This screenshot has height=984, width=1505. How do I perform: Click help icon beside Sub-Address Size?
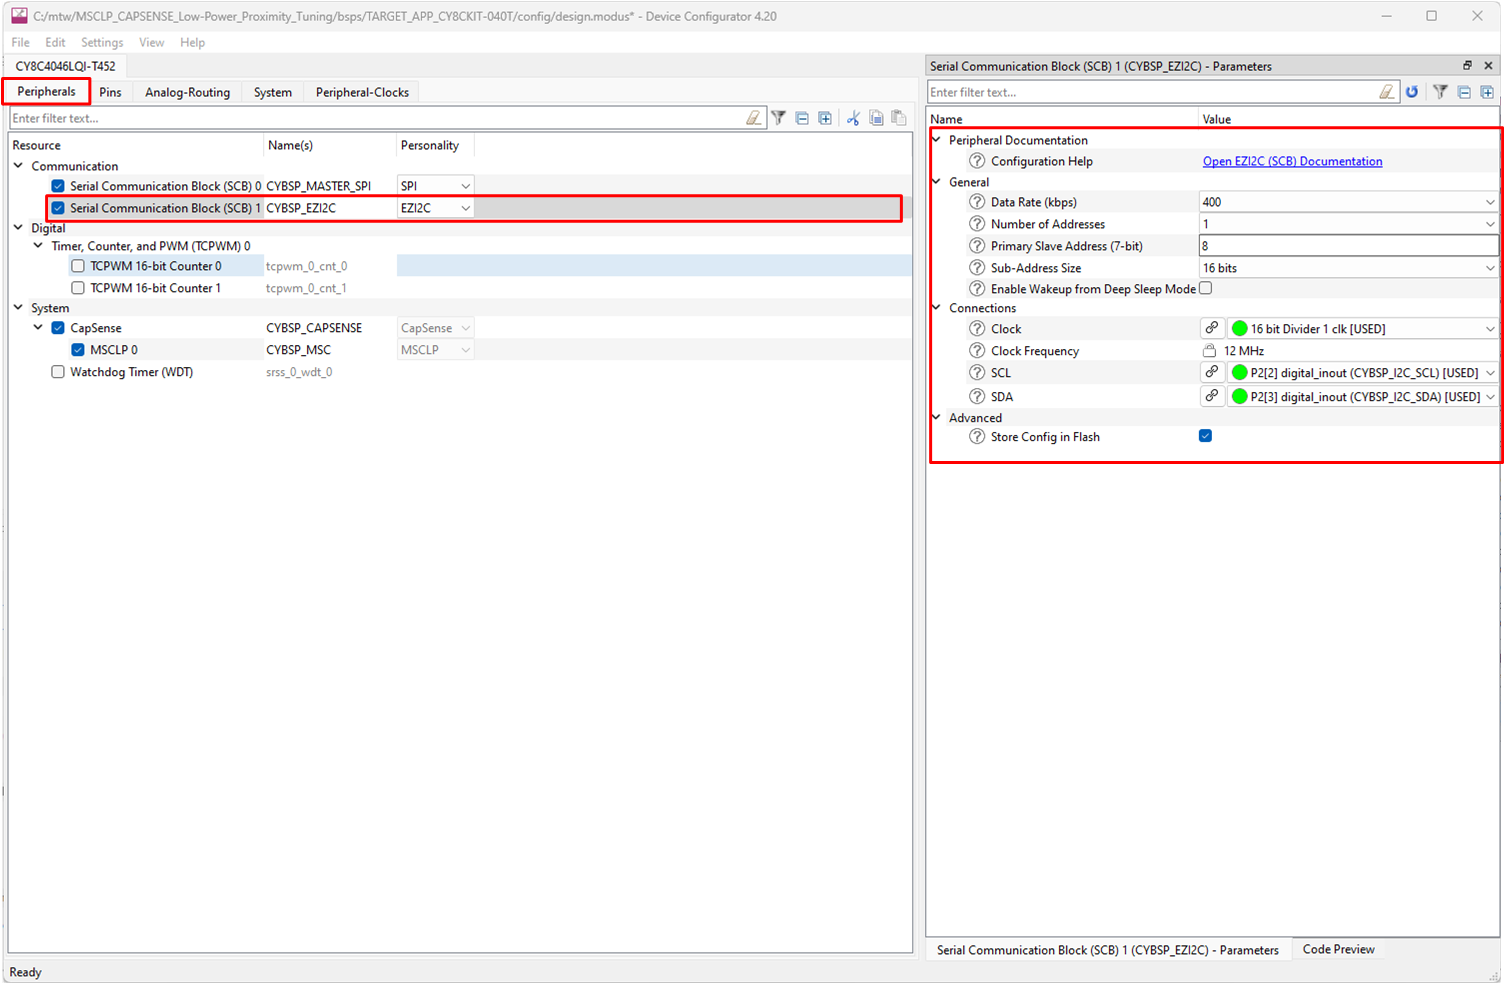click(x=977, y=268)
